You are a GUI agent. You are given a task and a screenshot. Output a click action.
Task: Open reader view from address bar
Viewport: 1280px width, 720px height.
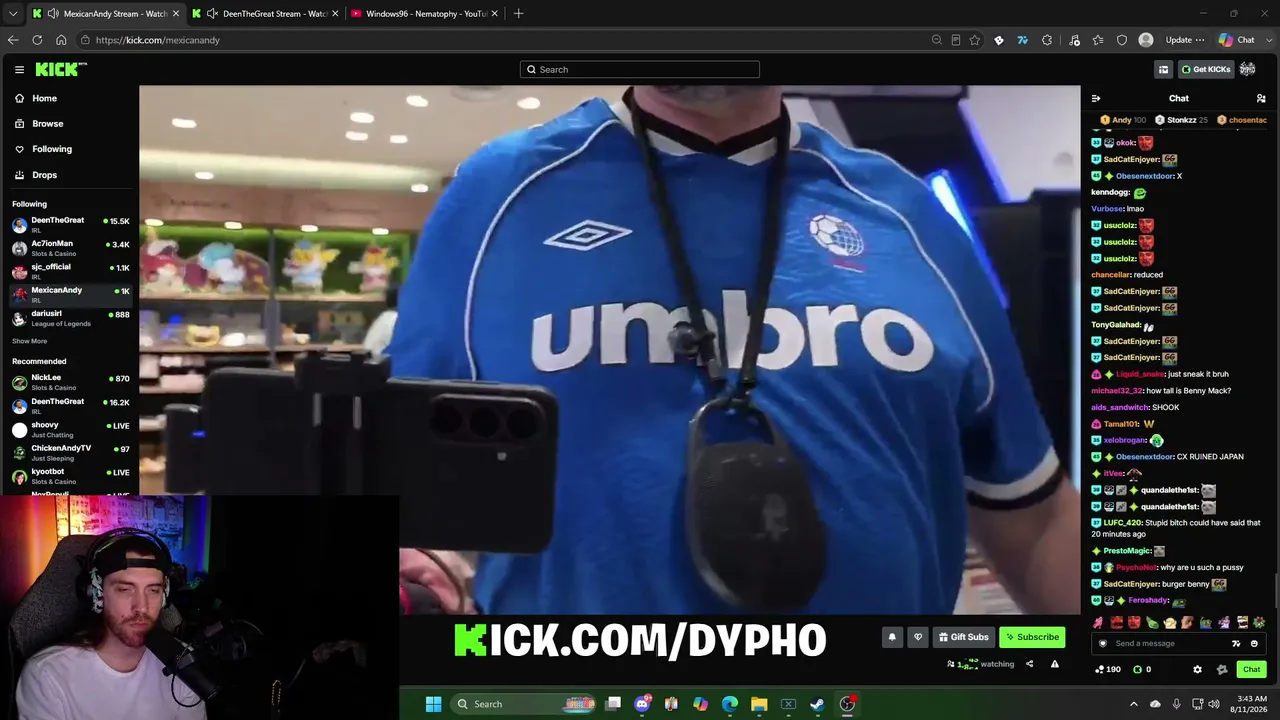[x=956, y=40]
